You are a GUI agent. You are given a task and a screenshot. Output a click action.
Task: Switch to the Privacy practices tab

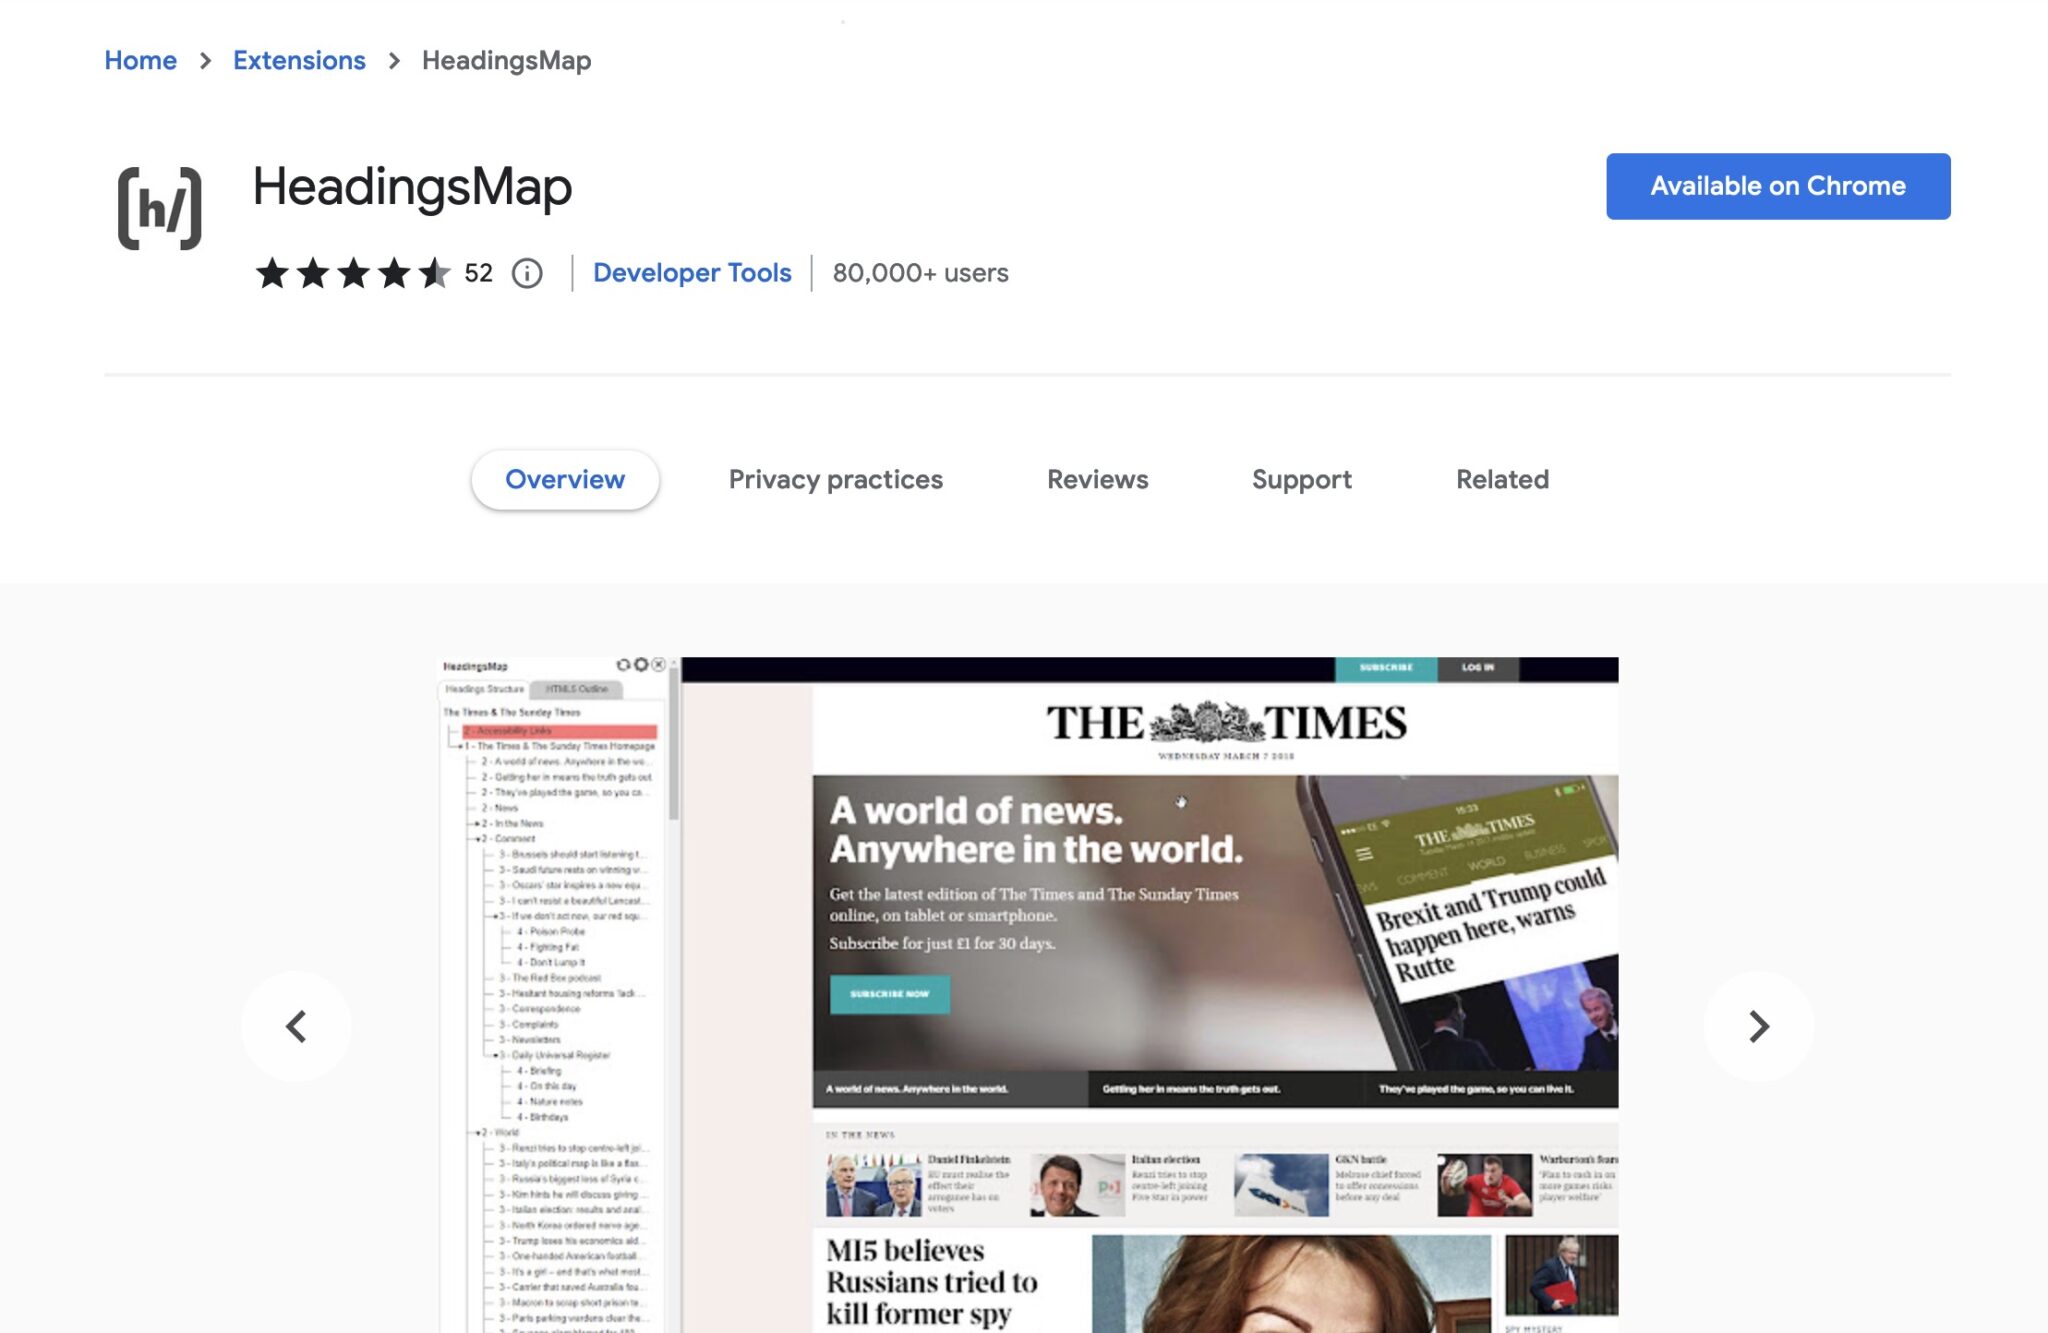tap(835, 479)
